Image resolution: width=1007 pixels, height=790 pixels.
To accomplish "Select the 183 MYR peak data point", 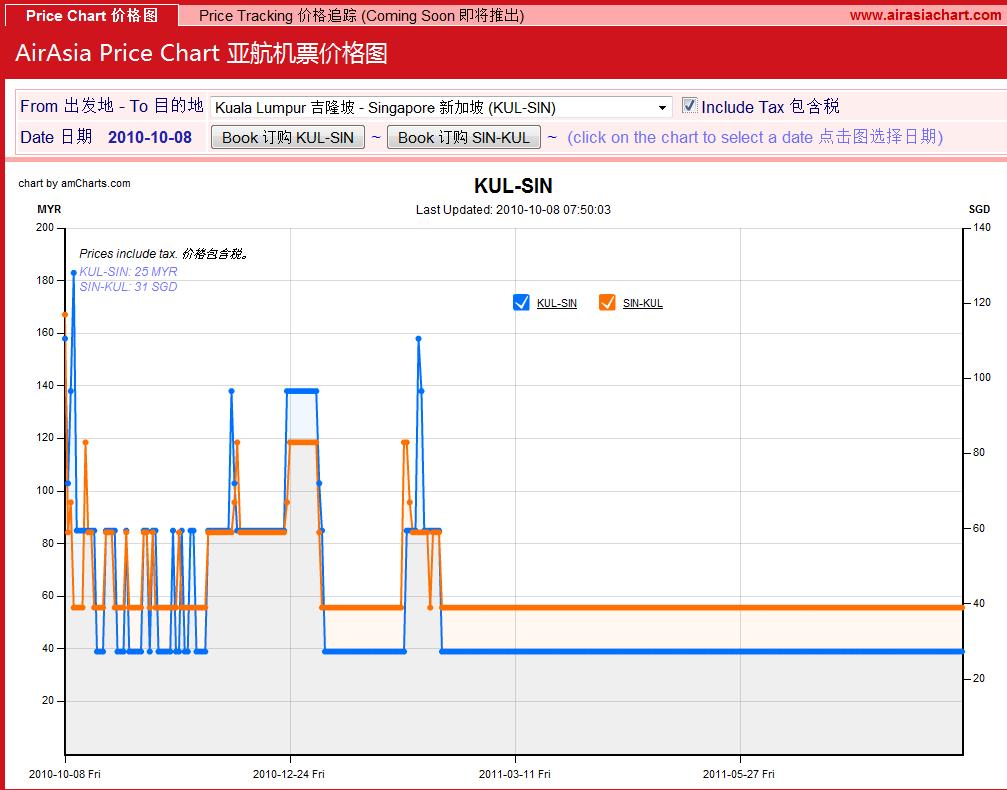I will (74, 273).
